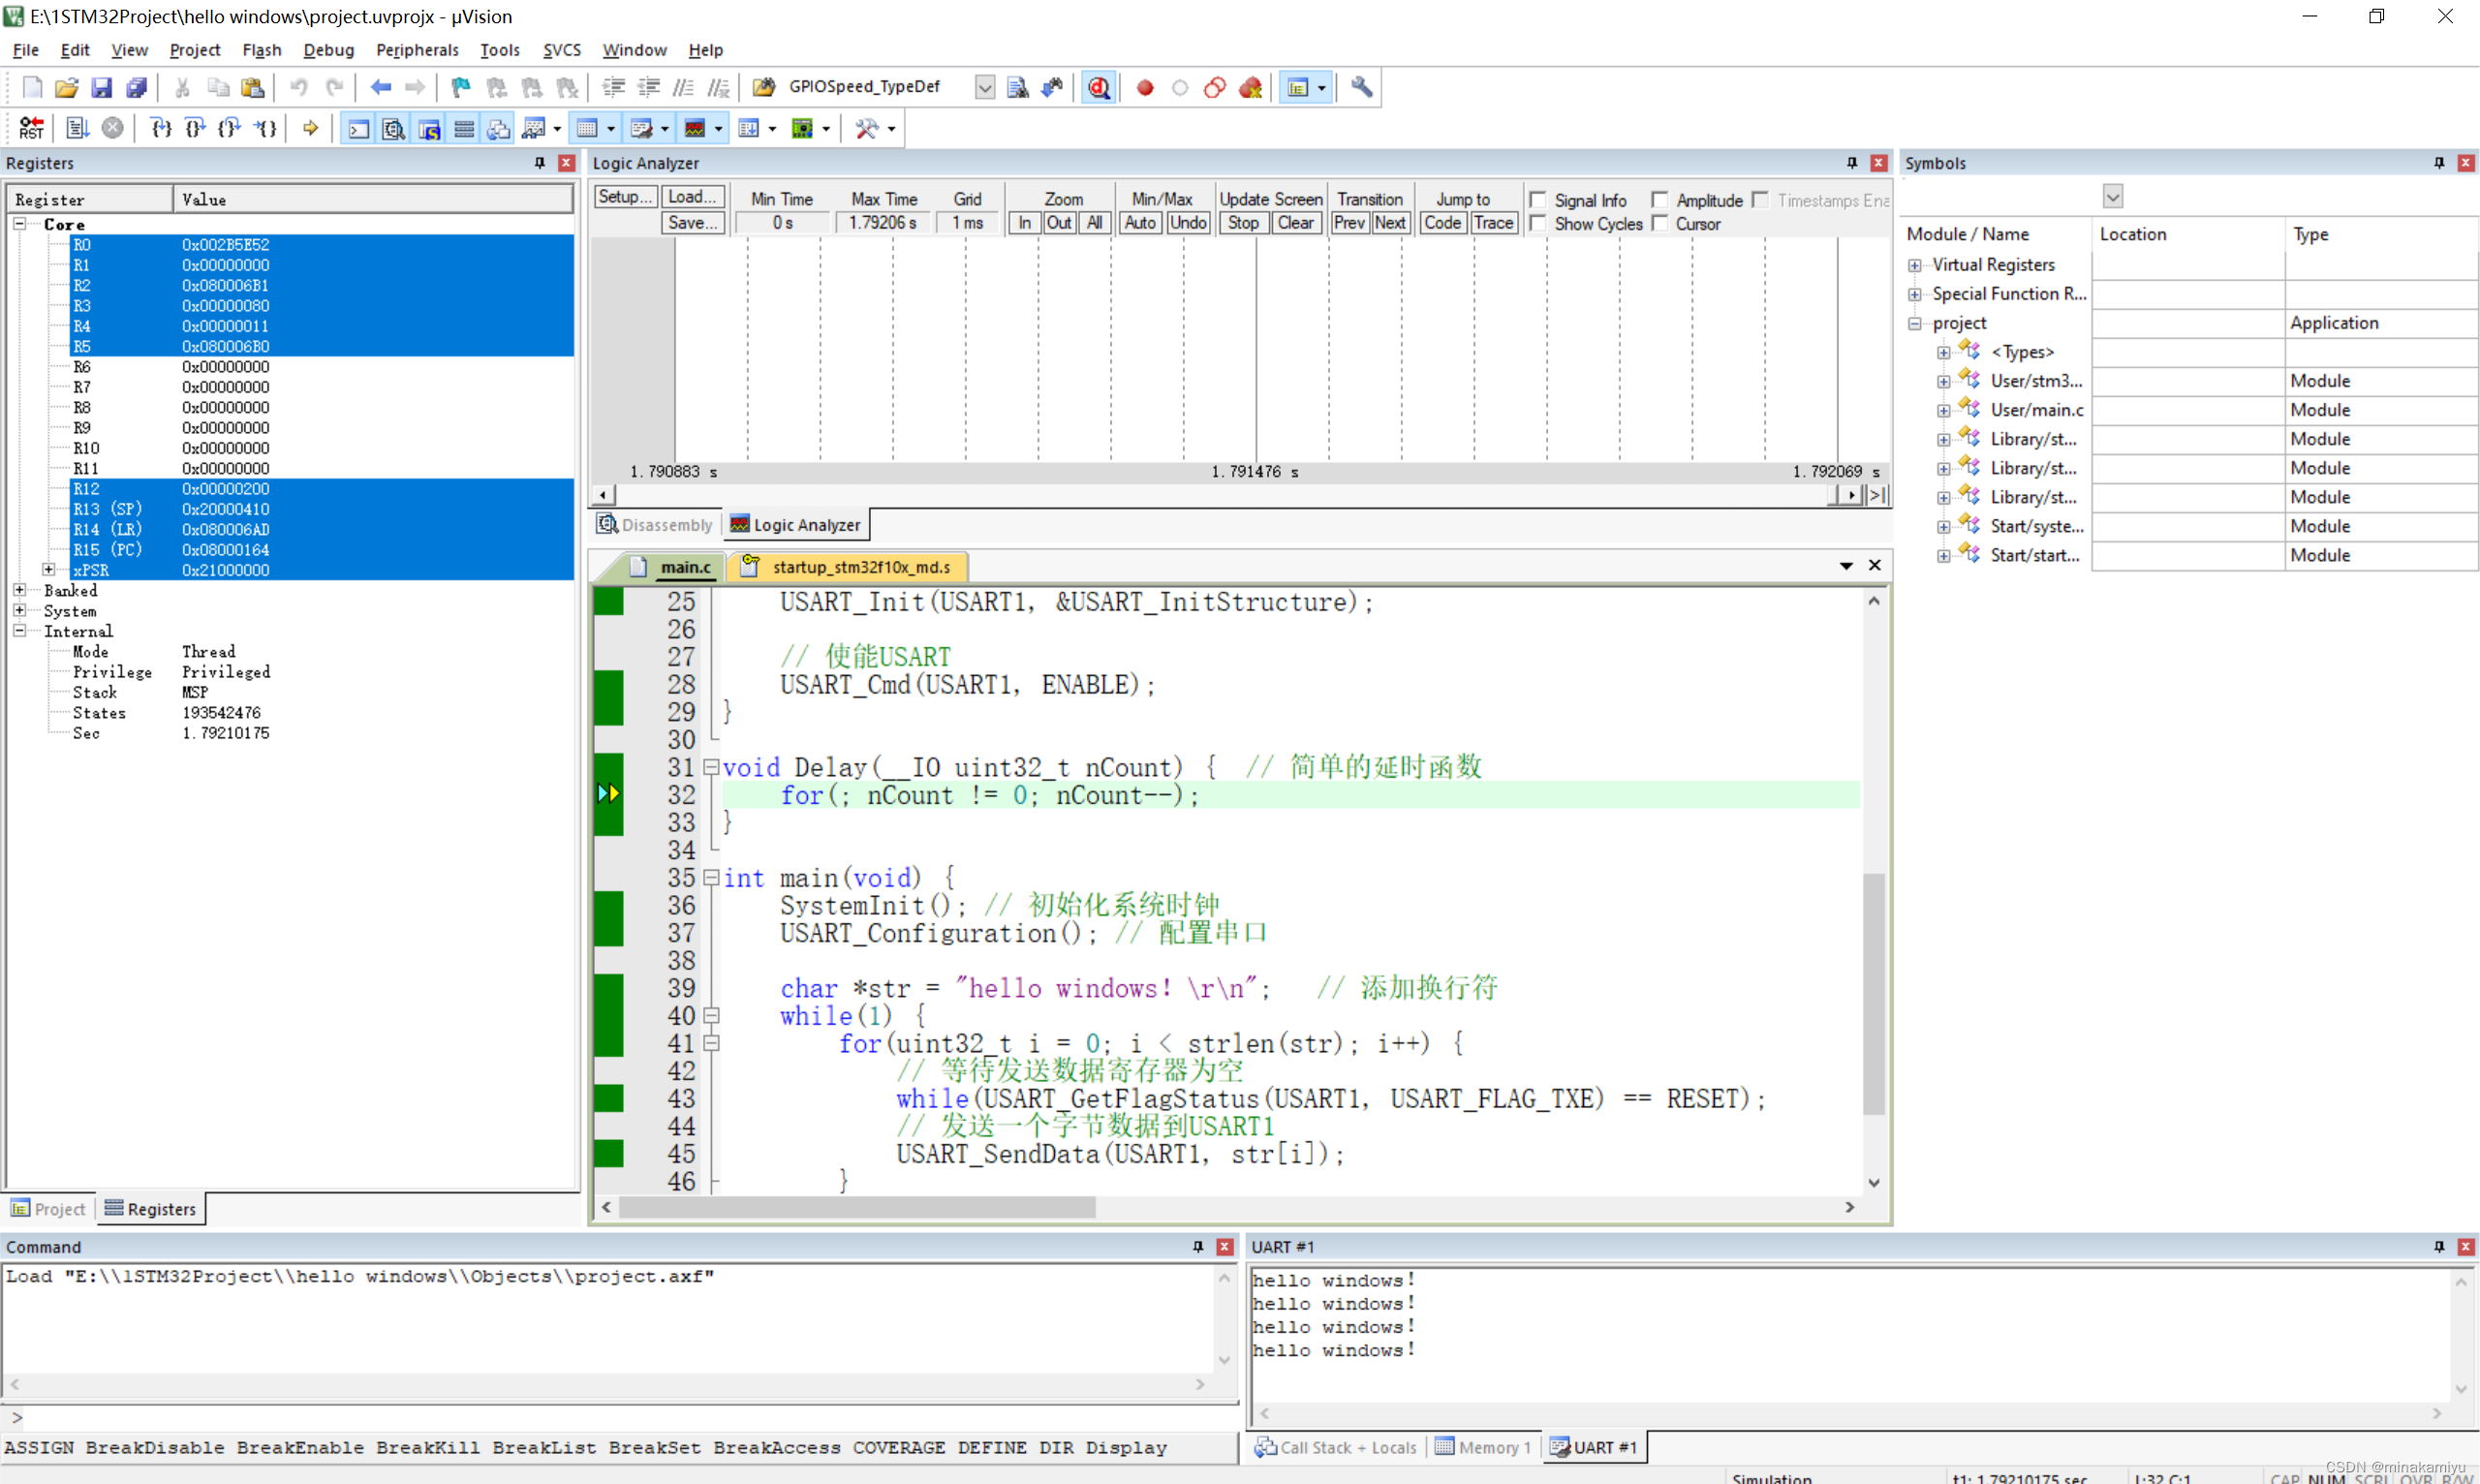Click the Find in Files icon
Viewport: 2480px width, 1484px height.
764,87
